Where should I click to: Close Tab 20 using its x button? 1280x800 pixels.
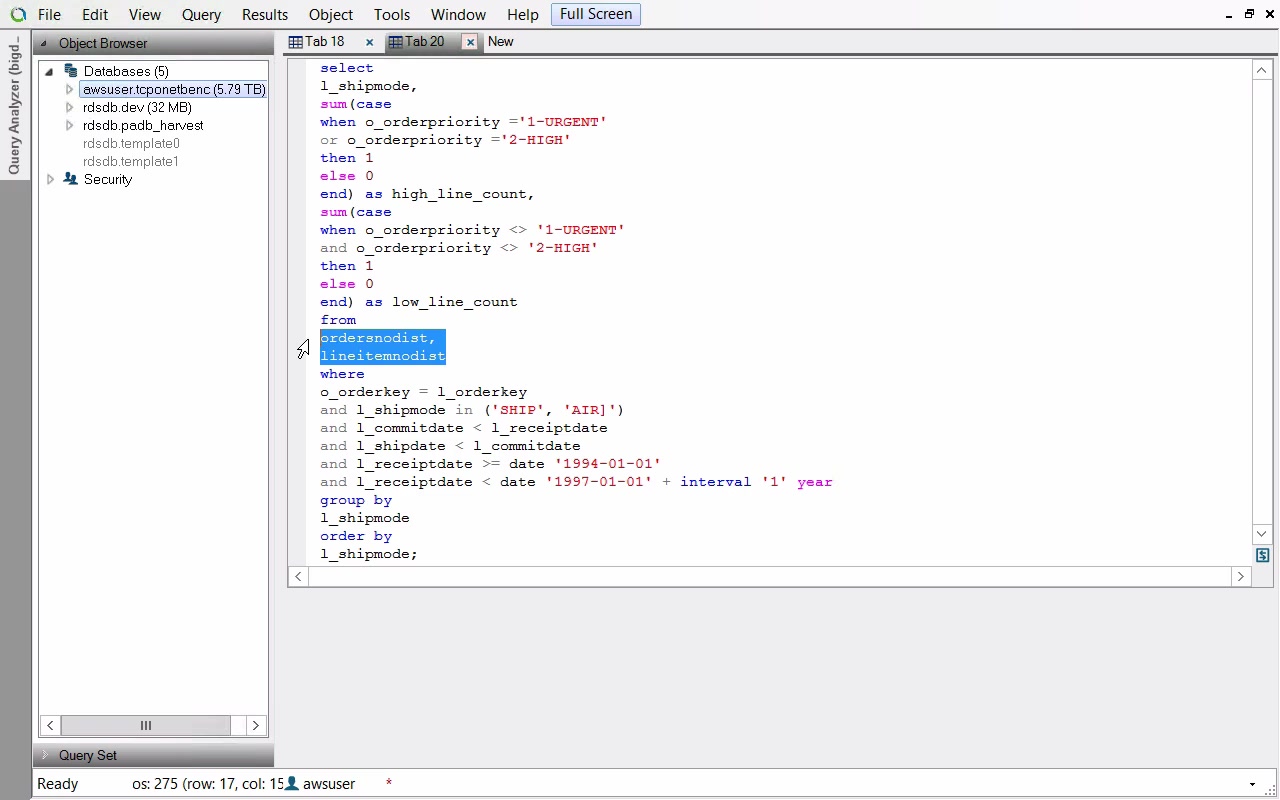(470, 42)
